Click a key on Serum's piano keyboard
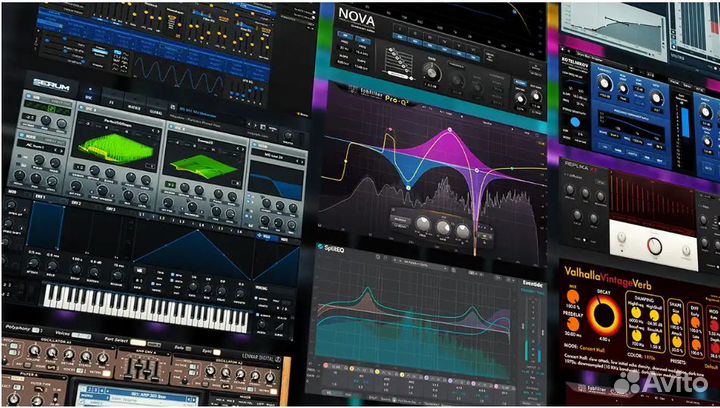The height and width of the screenshot is (408, 720). tap(146, 307)
